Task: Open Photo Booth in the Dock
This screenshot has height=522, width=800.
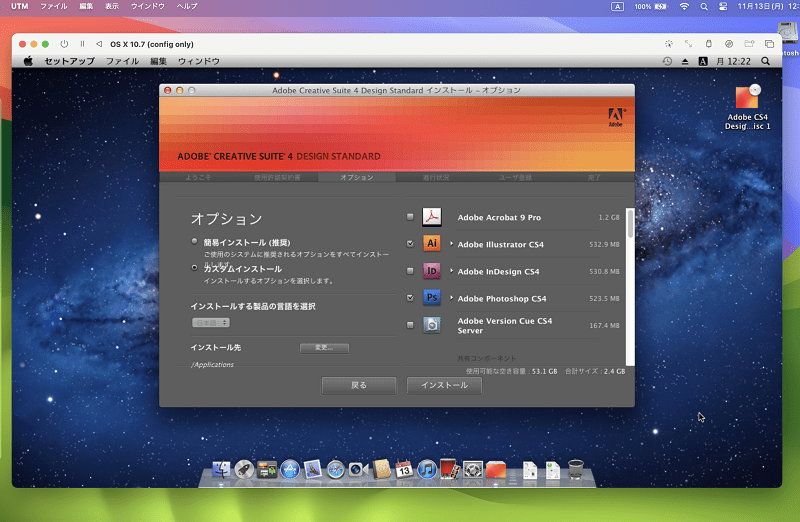Action: tap(449, 469)
